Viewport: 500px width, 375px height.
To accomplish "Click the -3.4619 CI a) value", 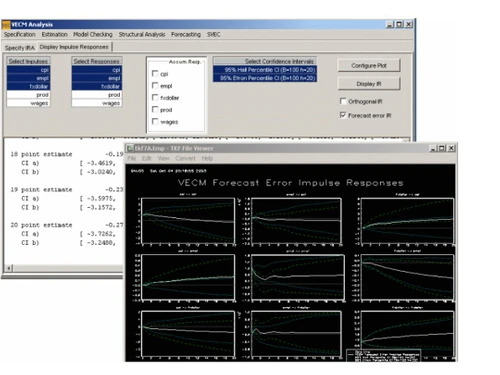I will pyautogui.click(x=101, y=163).
